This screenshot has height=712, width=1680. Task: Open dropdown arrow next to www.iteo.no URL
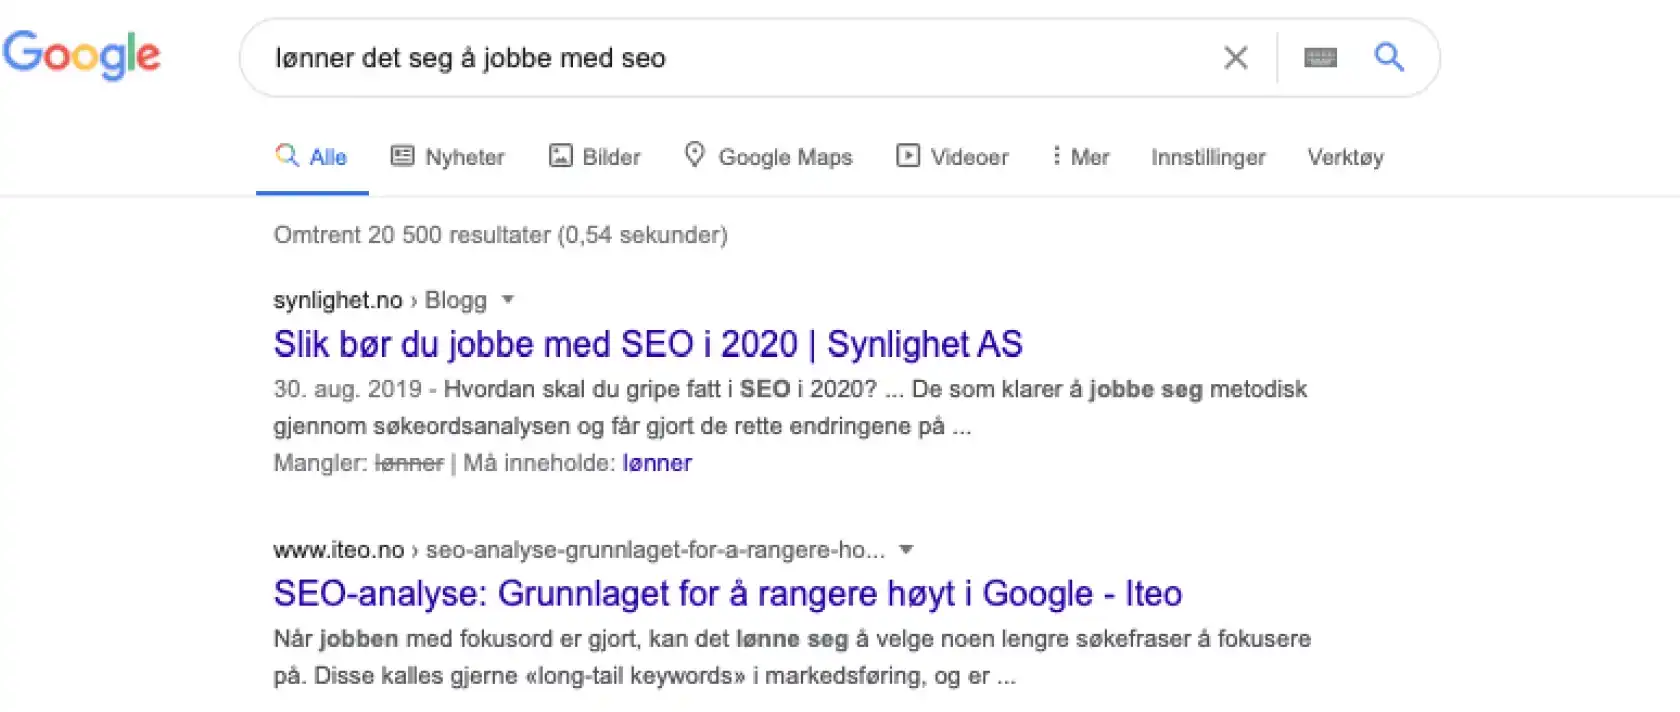pos(906,550)
